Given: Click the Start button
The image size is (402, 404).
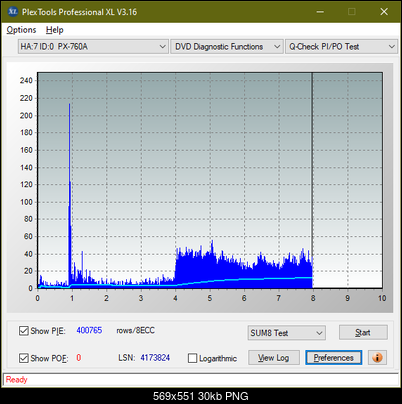Looking at the screenshot, I should 363,333.
